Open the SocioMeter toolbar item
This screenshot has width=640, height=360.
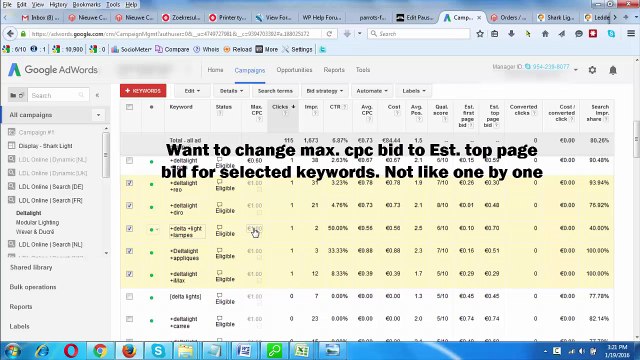coord(131,49)
